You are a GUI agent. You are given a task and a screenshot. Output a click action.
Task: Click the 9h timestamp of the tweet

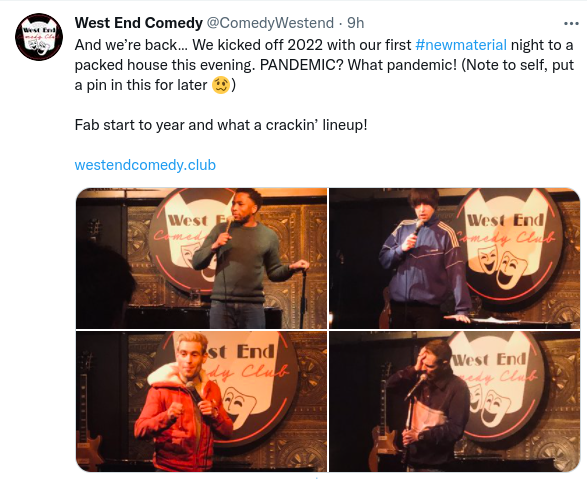click(355, 23)
